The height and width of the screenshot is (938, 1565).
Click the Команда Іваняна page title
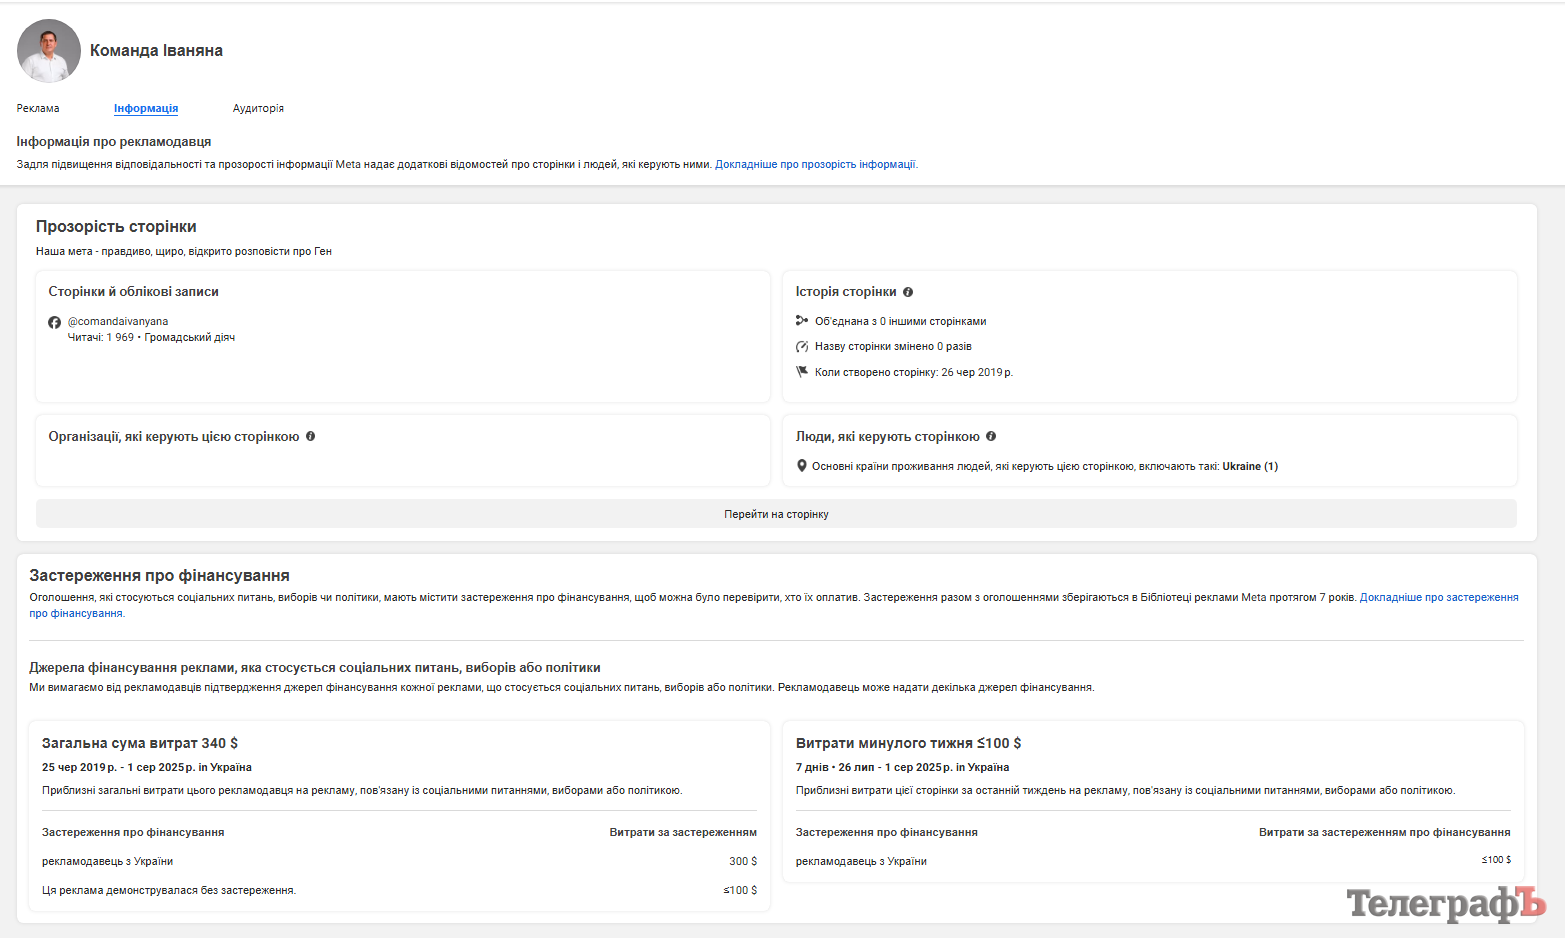point(156,50)
